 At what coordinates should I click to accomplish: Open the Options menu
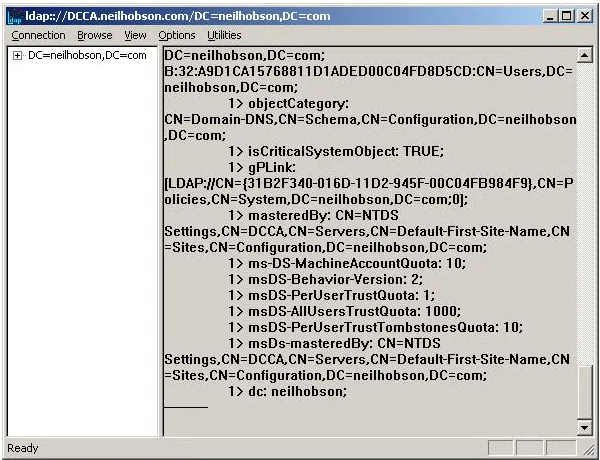pos(177,35)
